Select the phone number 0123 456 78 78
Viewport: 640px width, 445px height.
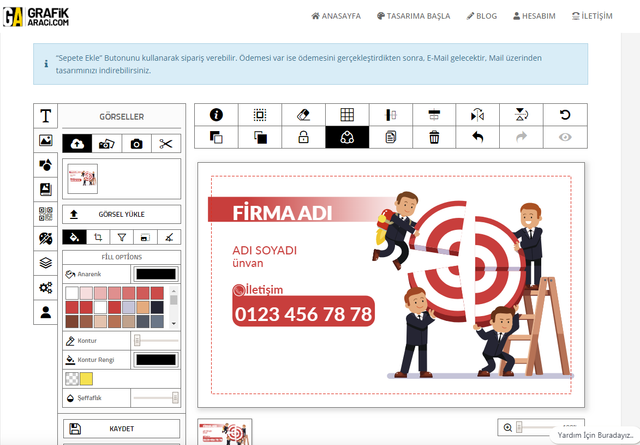[x=303, y=314]
